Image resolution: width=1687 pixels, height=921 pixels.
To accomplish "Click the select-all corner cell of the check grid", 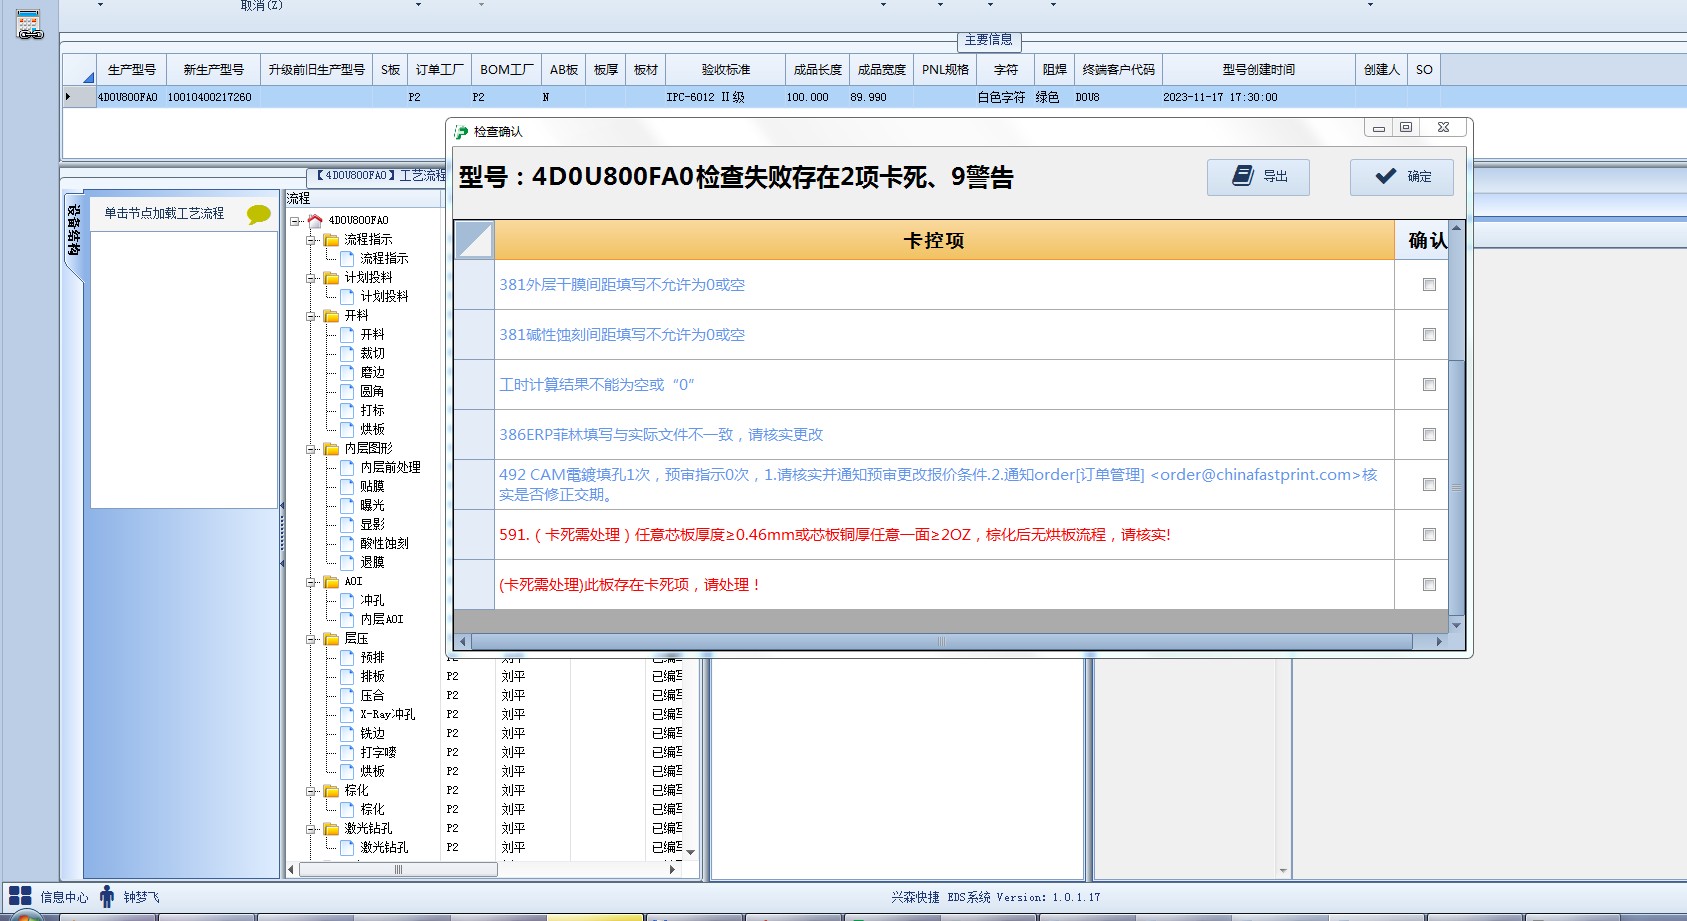I will point(474,241).
